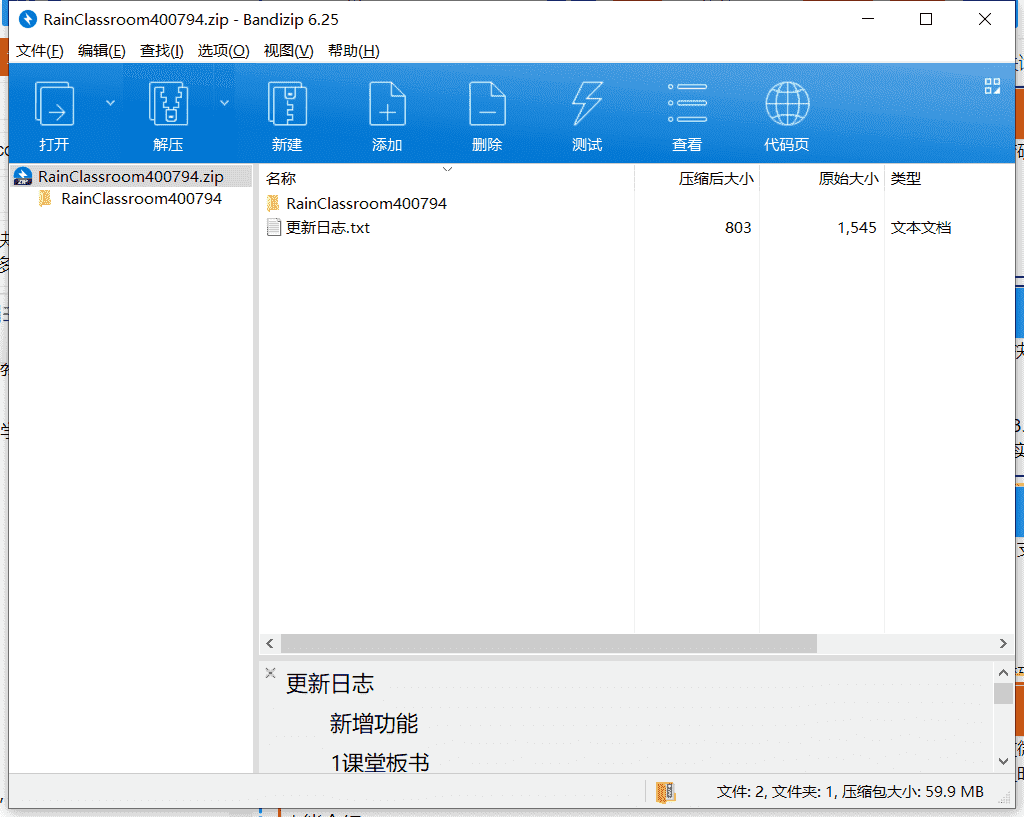
Task: Click the View (查看) list icon
Action: [x=687, y=103]
